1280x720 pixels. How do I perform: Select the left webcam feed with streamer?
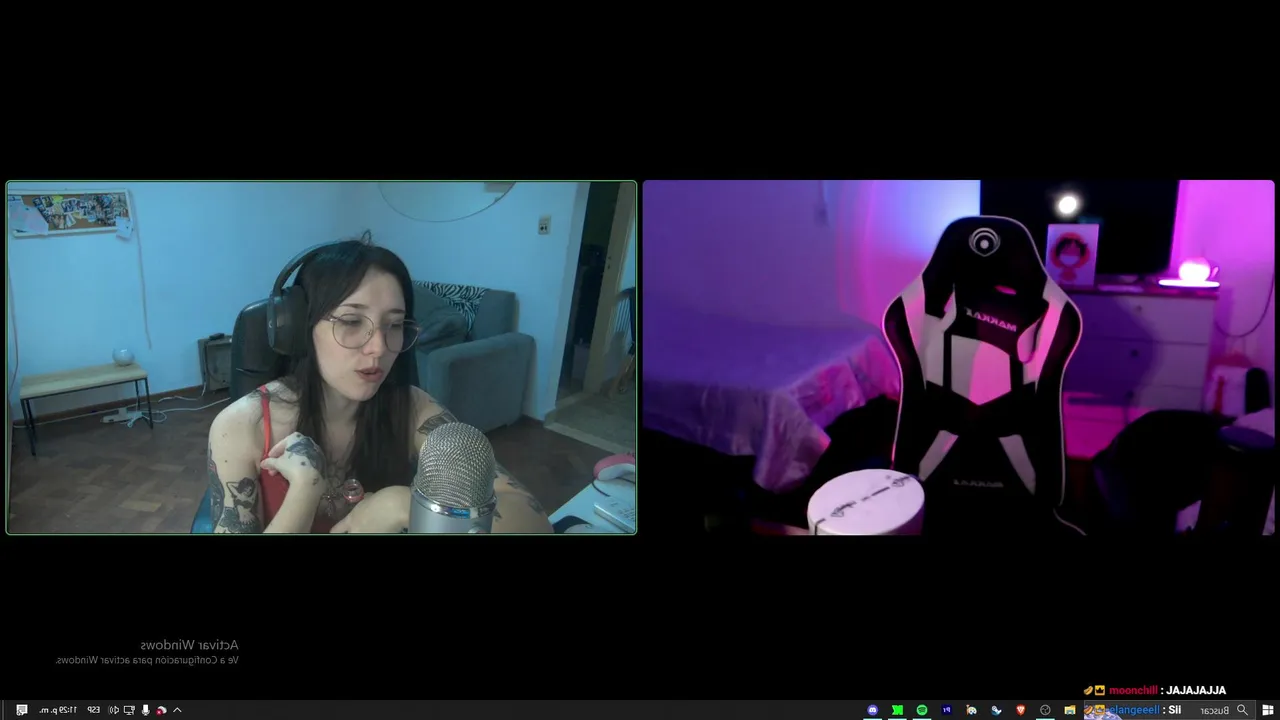pos(321,357)
